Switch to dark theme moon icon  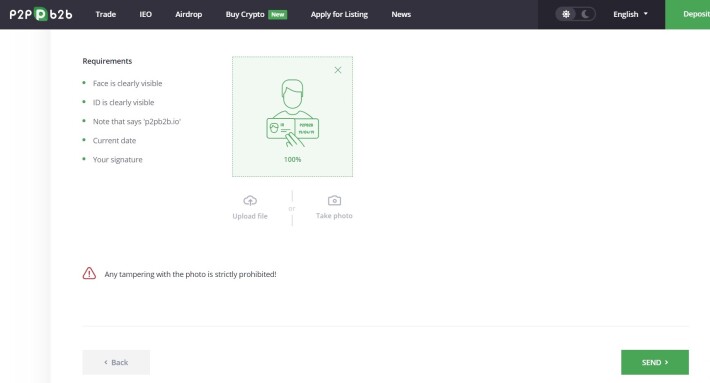click(x=585, y=14)
